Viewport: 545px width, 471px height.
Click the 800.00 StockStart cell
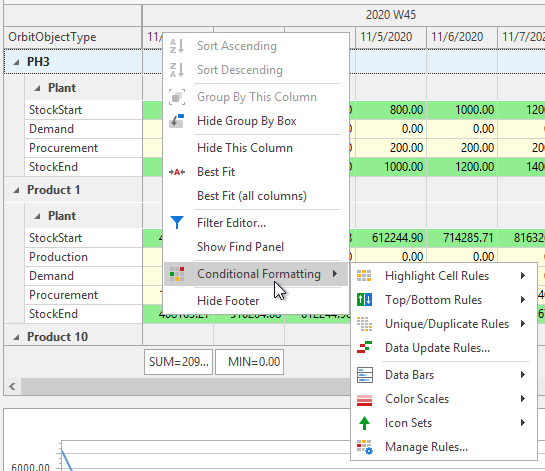391,110
